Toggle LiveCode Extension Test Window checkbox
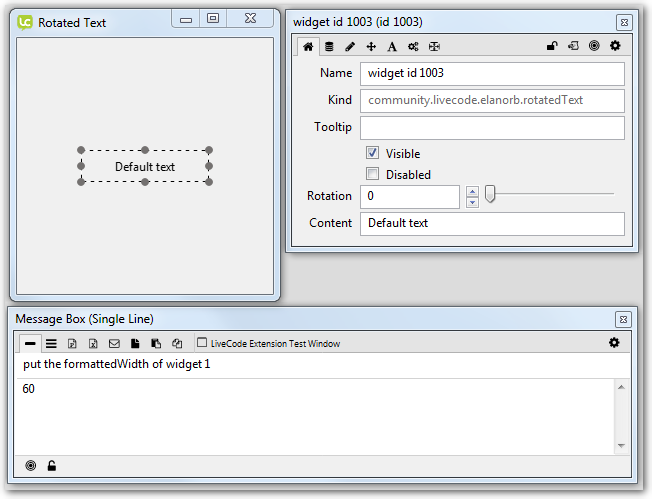This screenshot has height=499, width=652. [202, 343]
